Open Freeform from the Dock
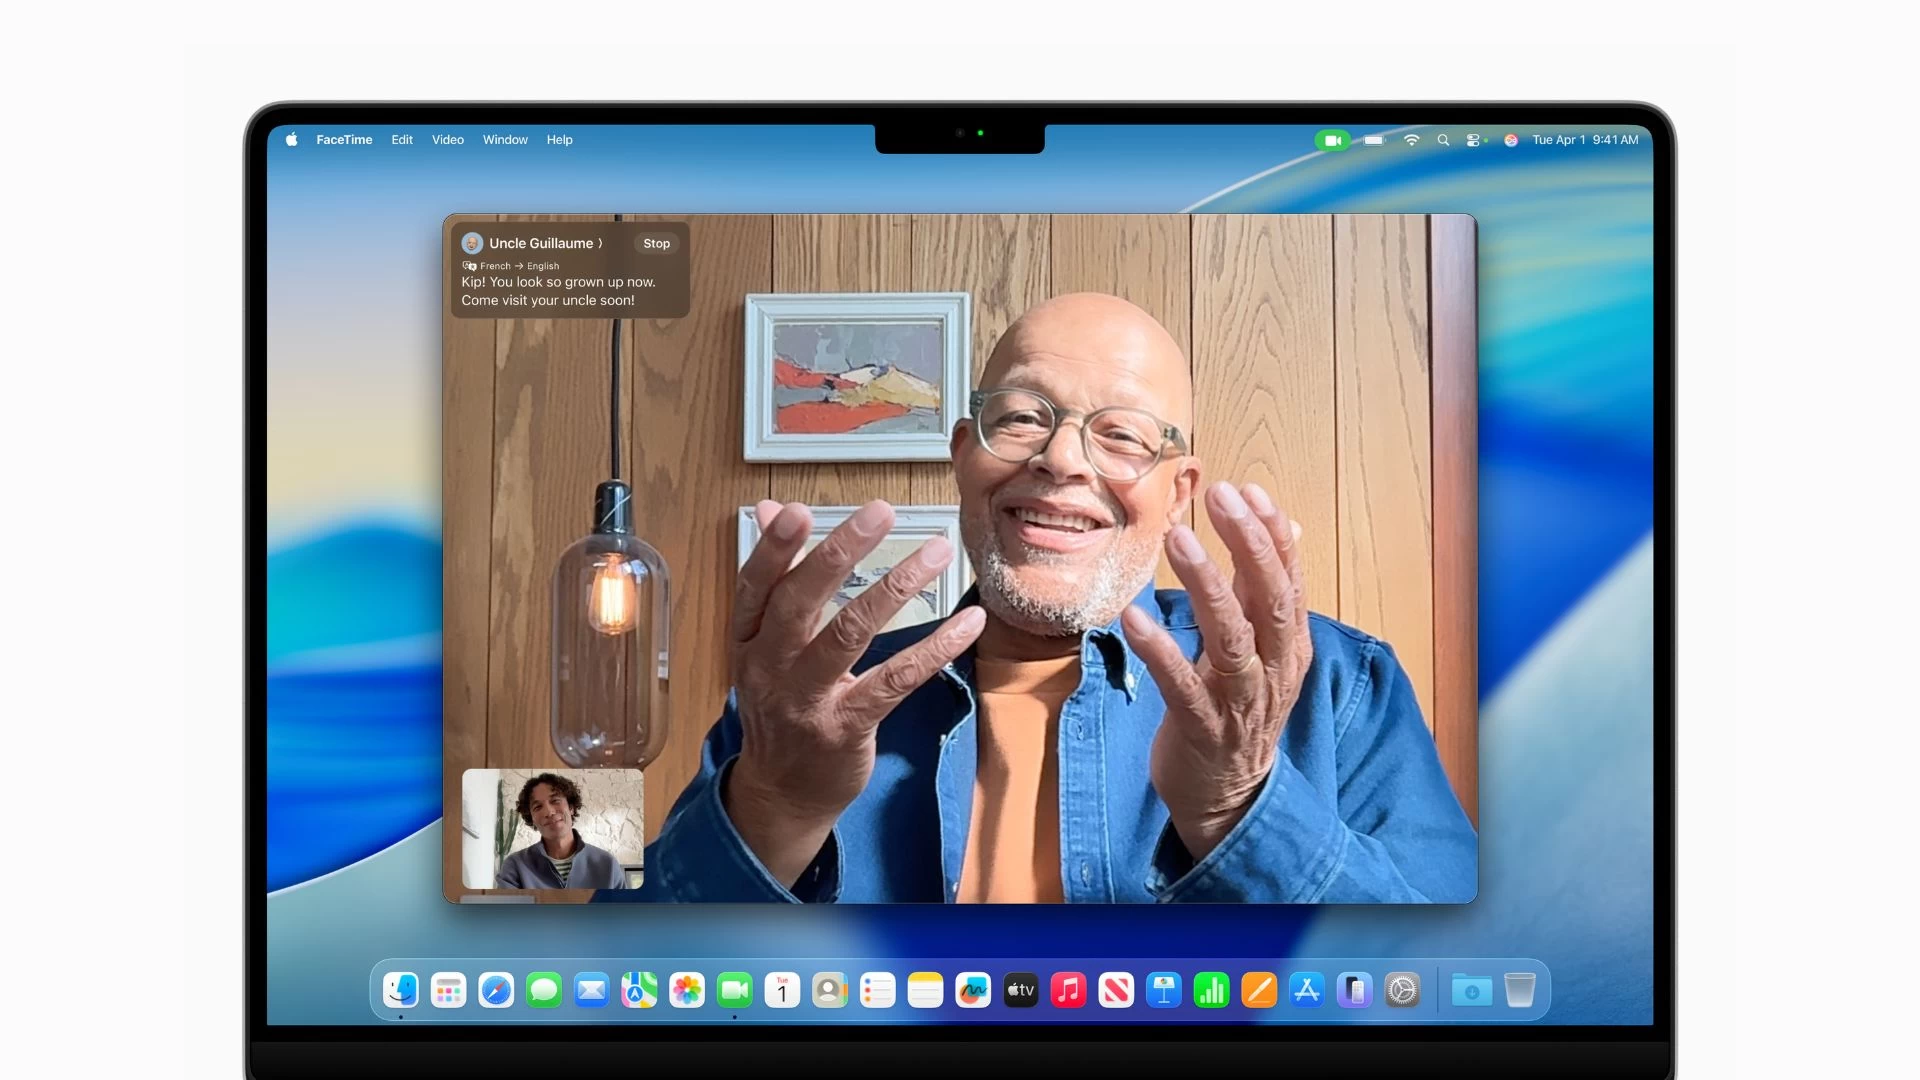The width and height of the screenshot is (1920, 1080). point(974,990)
